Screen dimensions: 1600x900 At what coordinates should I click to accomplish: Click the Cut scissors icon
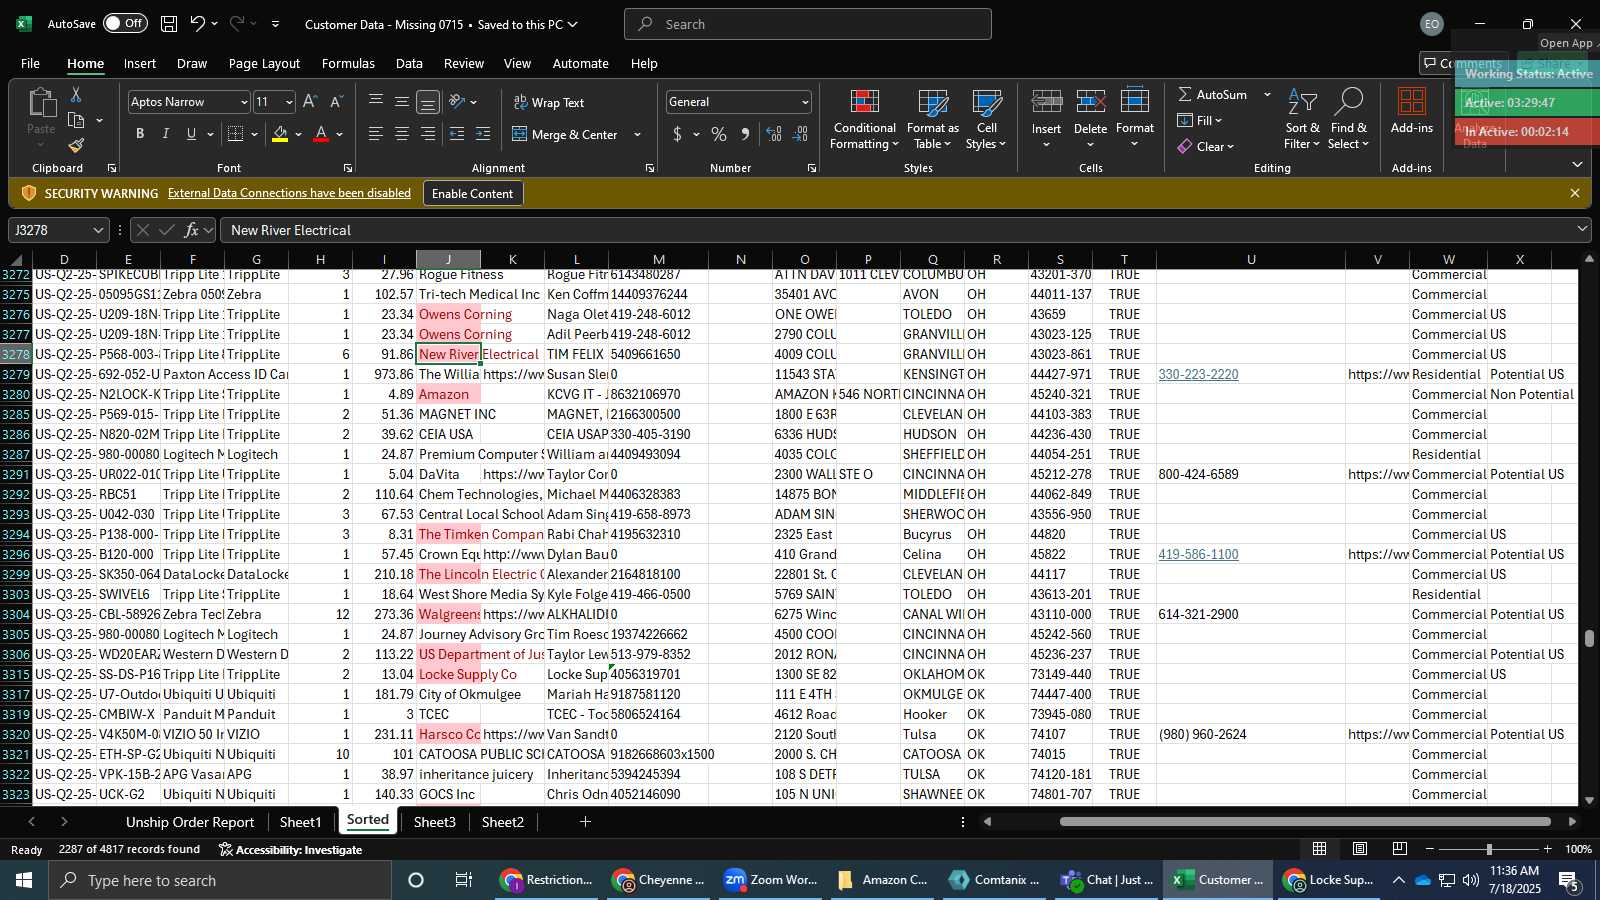(76, 94)
